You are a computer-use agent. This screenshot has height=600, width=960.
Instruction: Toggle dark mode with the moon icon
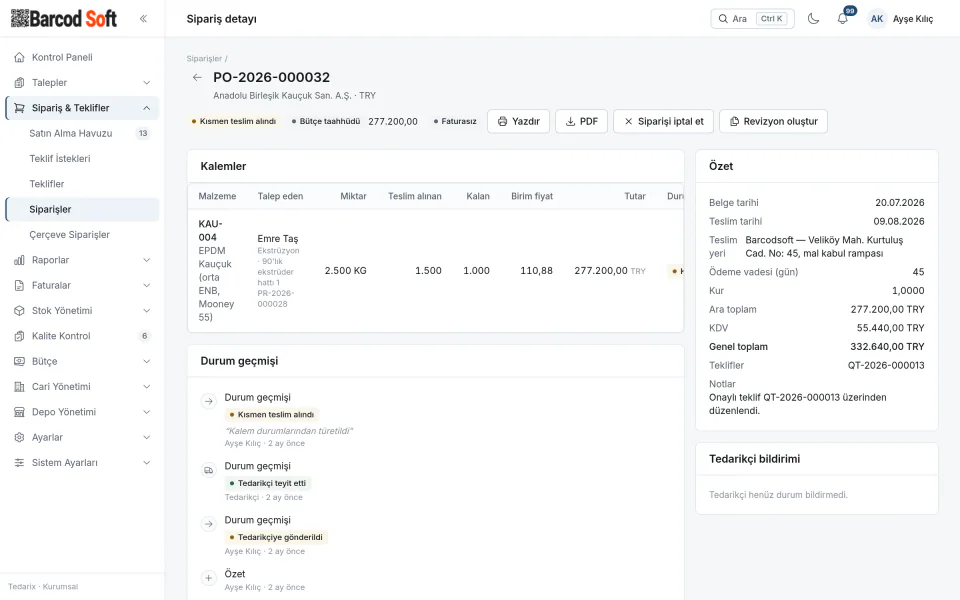click(x=813, y=18)
